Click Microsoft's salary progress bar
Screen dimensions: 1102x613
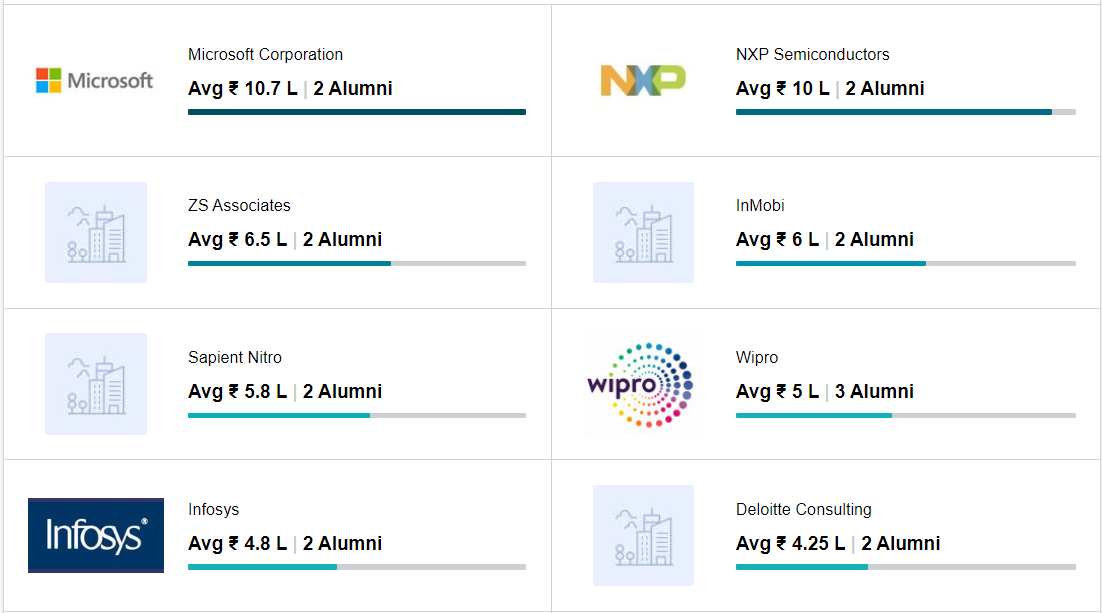tap(356, 112)
